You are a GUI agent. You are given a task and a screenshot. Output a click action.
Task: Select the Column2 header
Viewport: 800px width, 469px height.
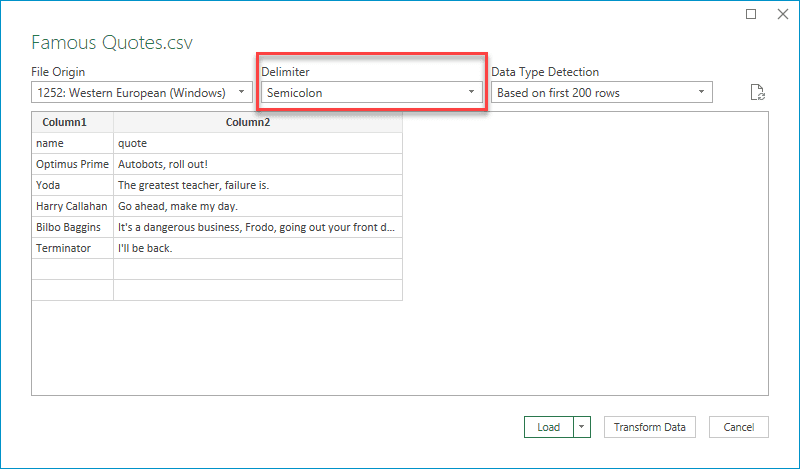tap(258, 122)
